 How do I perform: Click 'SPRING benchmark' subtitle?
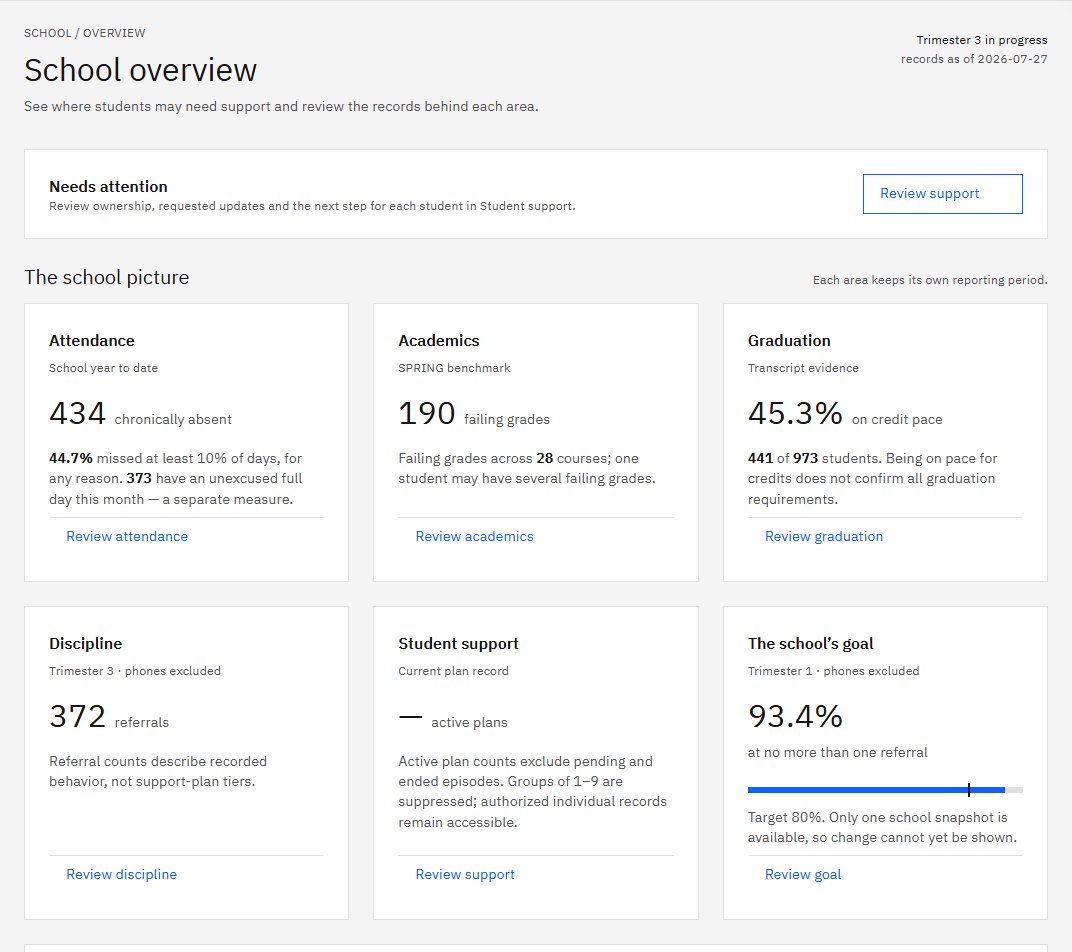[x=454, y=368]
